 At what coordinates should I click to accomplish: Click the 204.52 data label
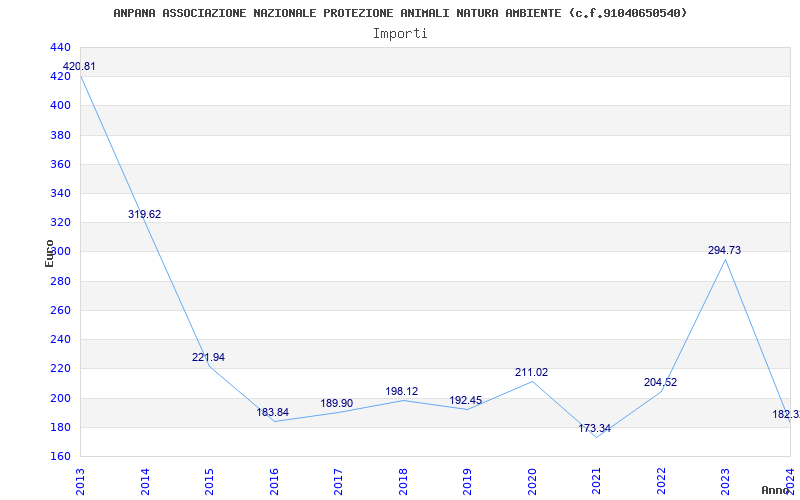click(660, 382)
